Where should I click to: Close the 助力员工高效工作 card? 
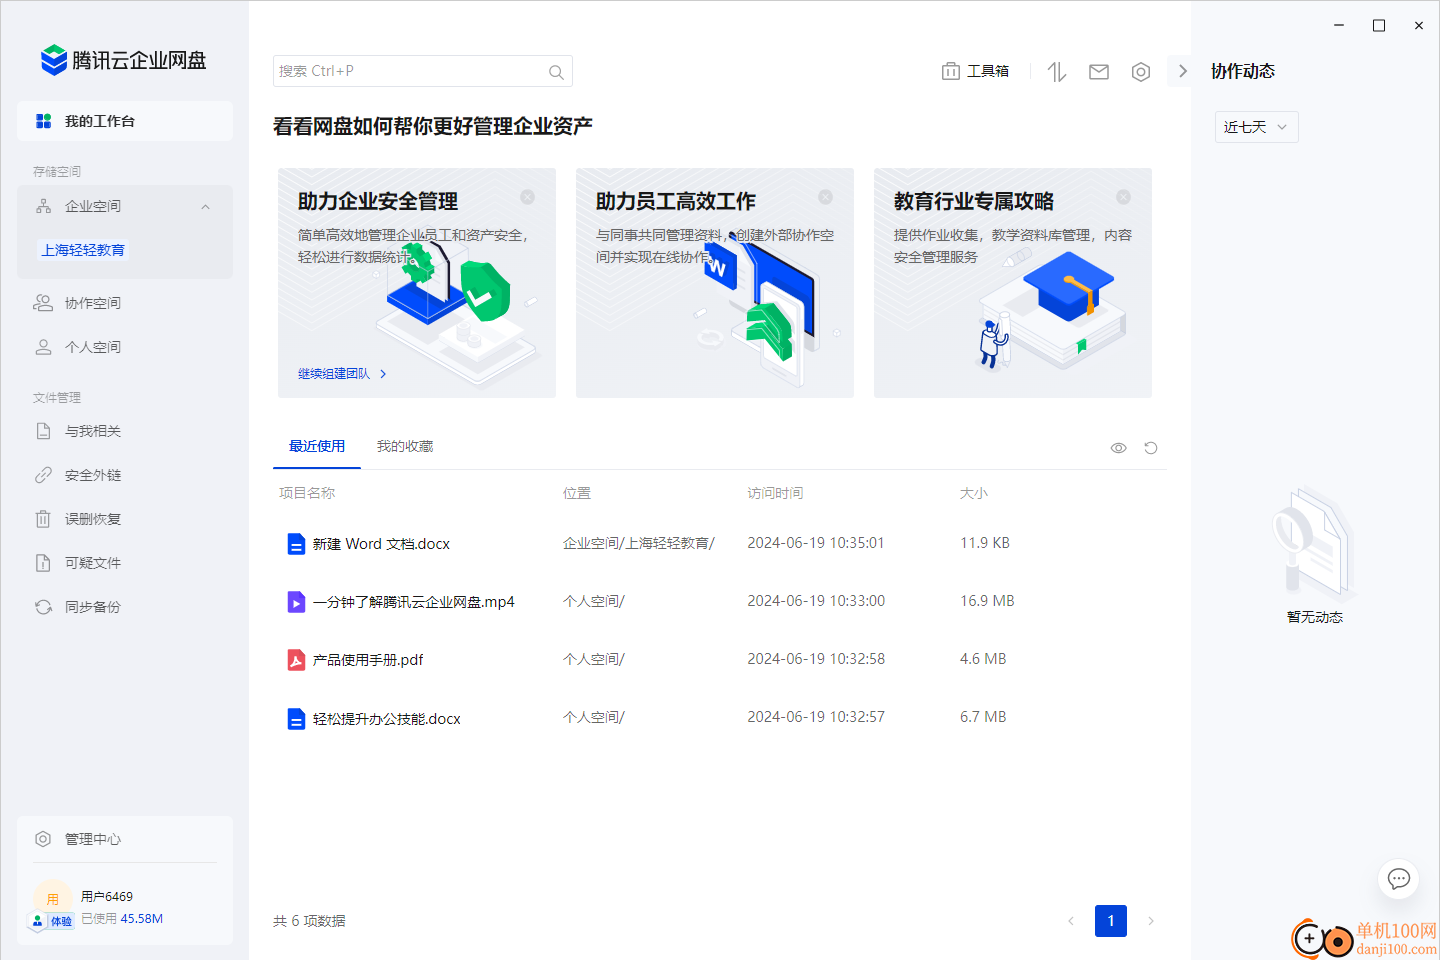[x=825, y=197]
